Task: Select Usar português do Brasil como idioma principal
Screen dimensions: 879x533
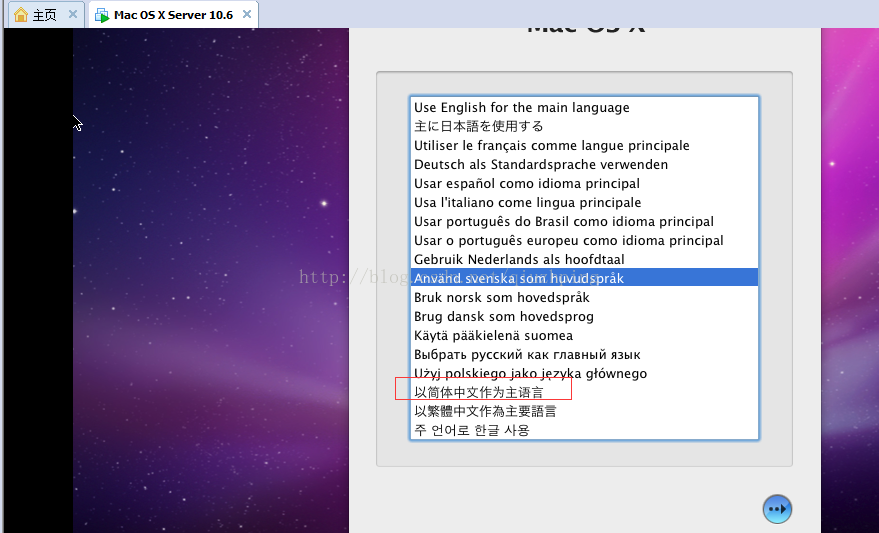Action: point(584,221)
